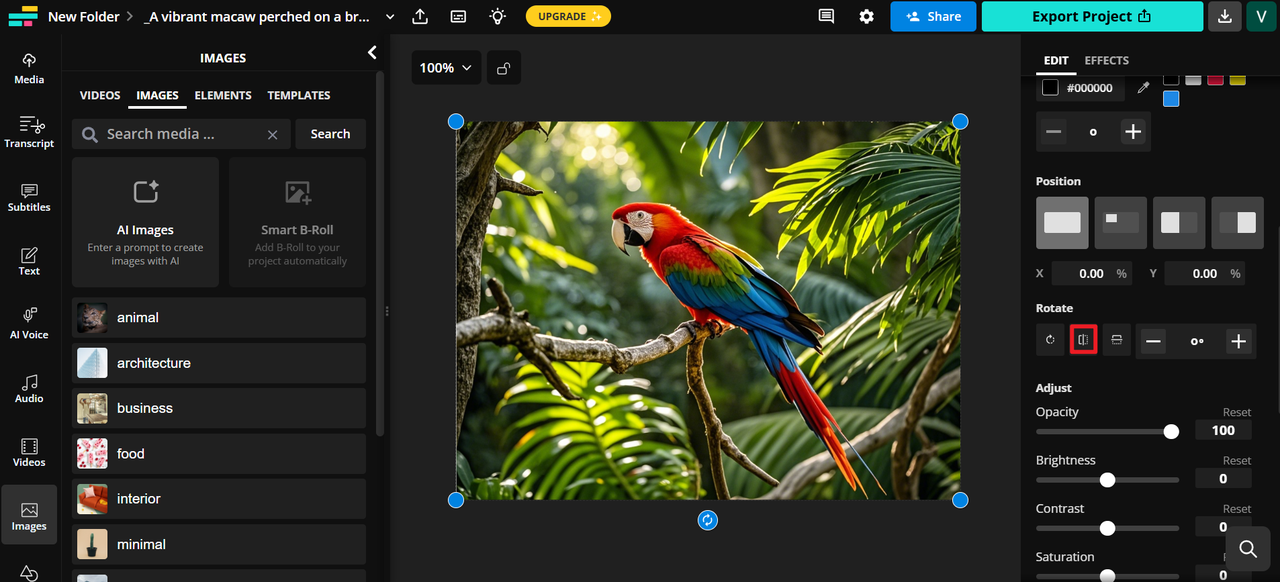The width and height of the screenshot is (1280, 582).
Task: Click the Contrast slider handle
Action: coord(1107,527)
